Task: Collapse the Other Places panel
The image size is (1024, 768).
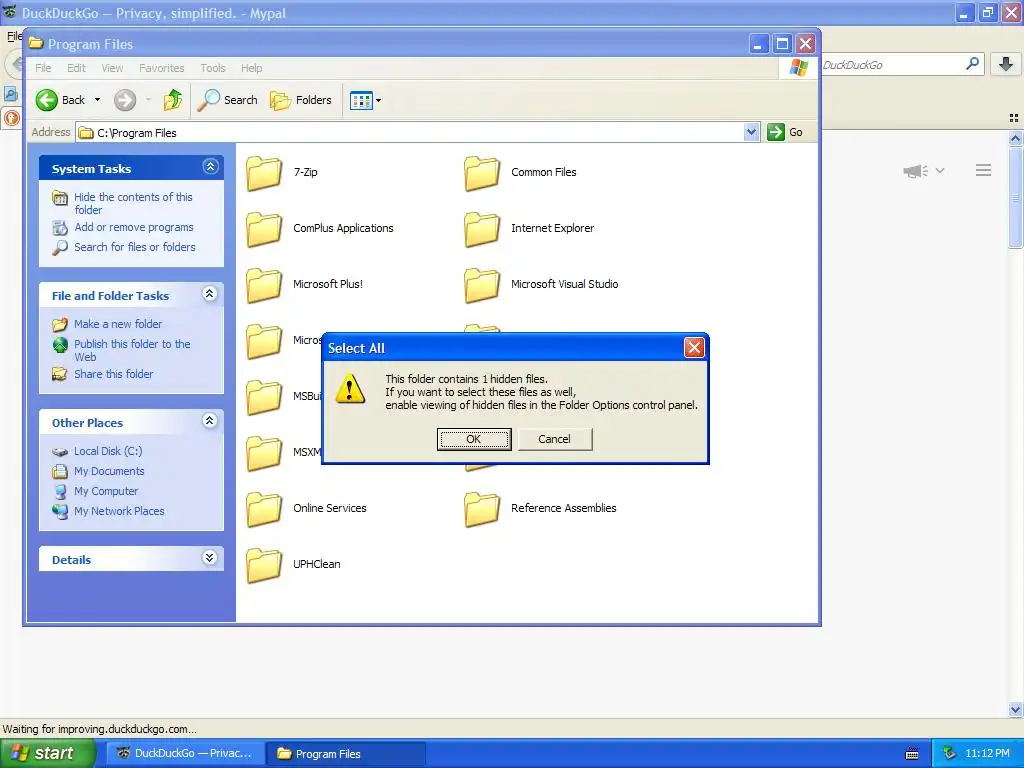Action: [210, 421]
